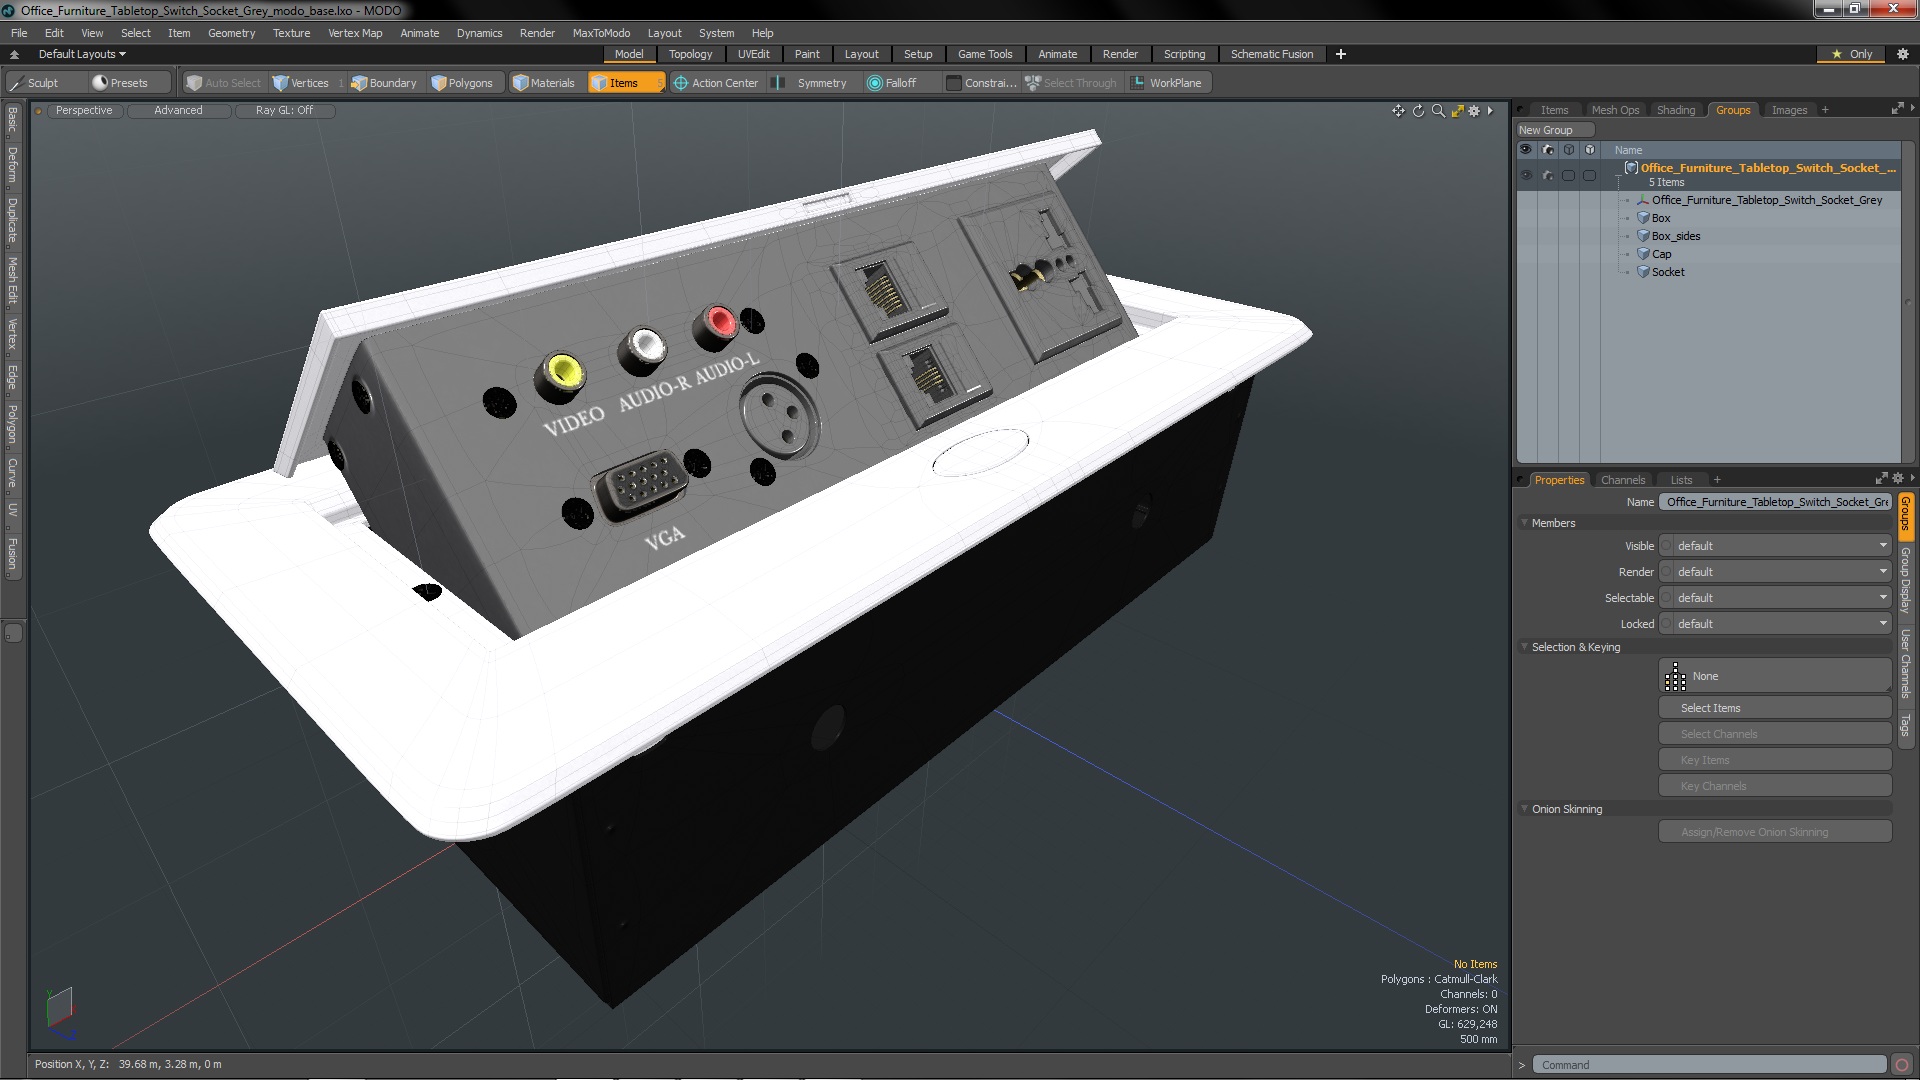The width and height of the screenshot is (1920, 1080).
Task: Activate the WorkPlane tool
Action: tap(1166, 83)
